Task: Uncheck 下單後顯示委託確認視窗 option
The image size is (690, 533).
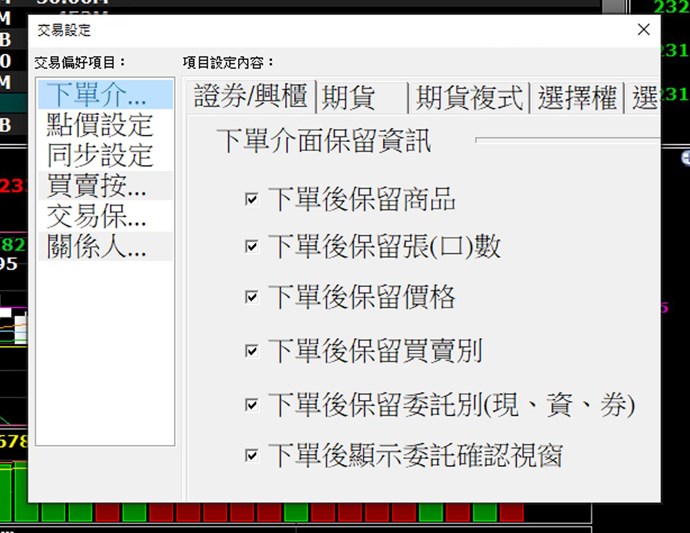Action: (251, 456)
